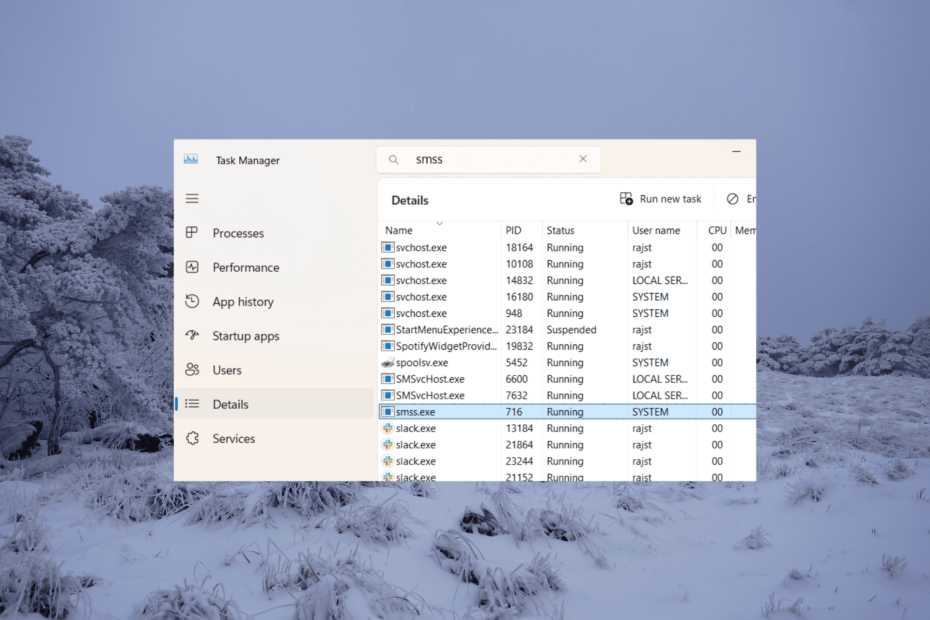This screenshot has height=620, width=930.
Task: Open the Users page
Action: tap(274, 370)
